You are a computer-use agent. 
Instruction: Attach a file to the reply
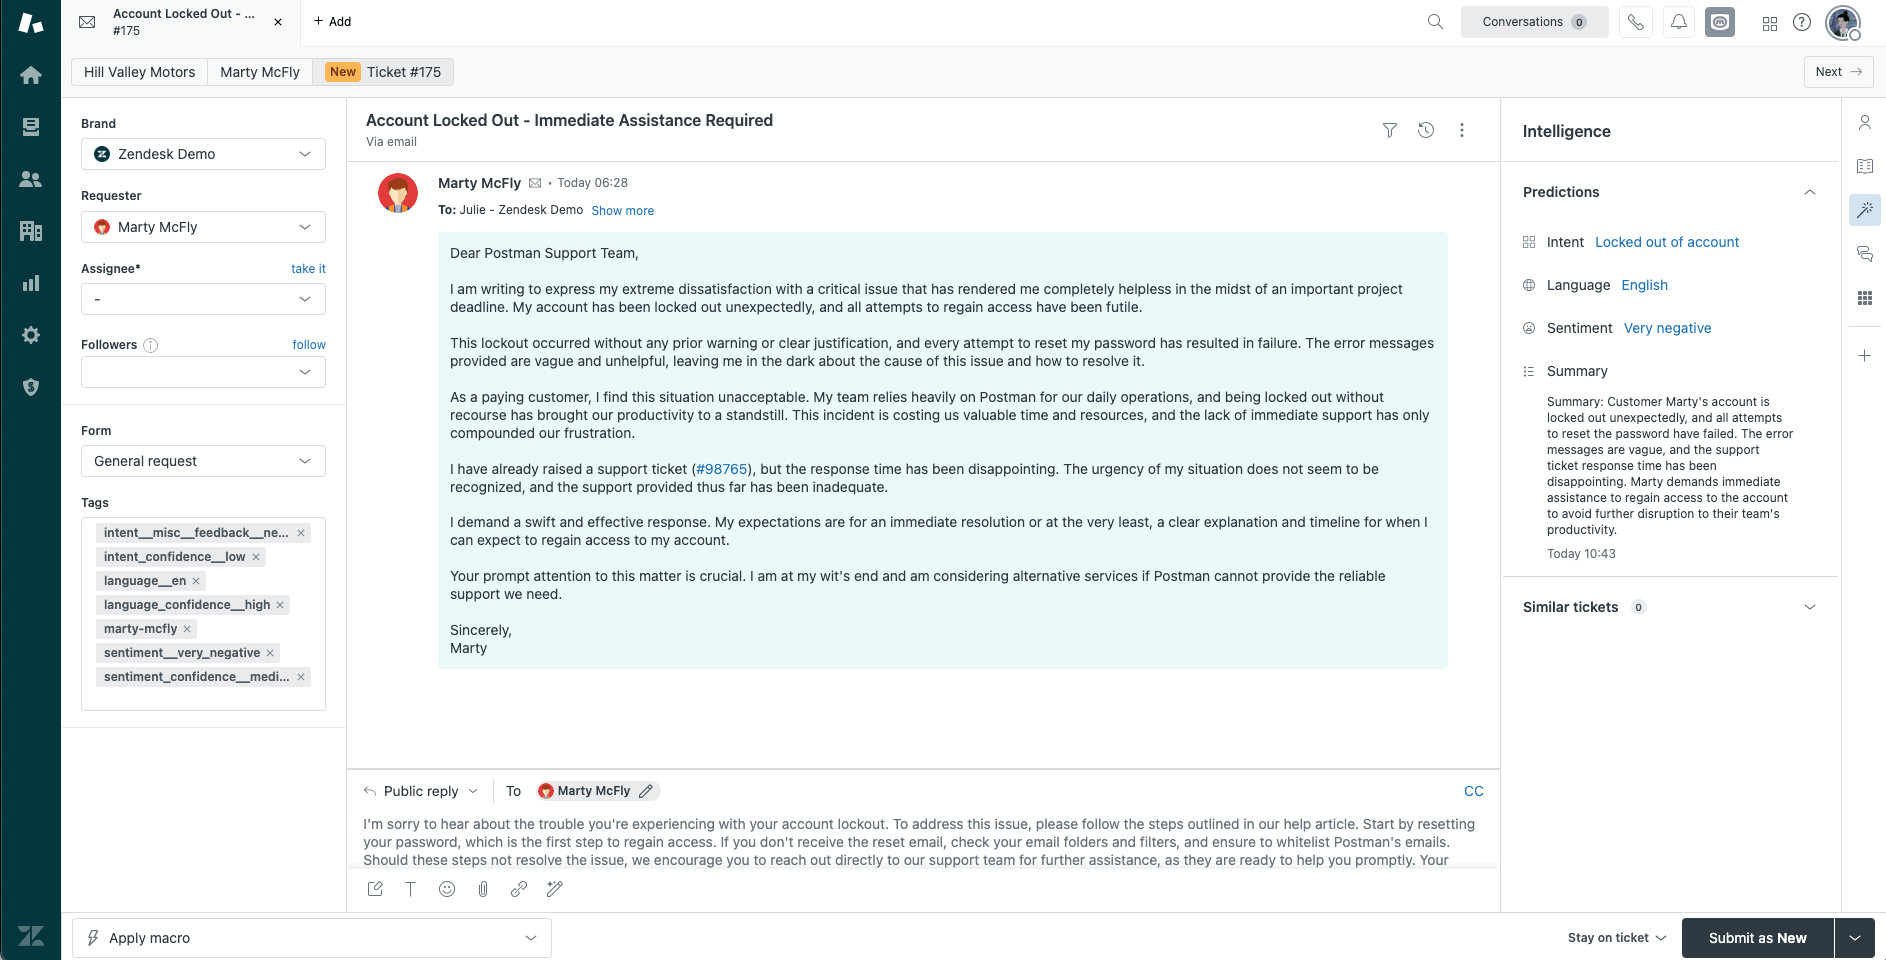[483, 889]
